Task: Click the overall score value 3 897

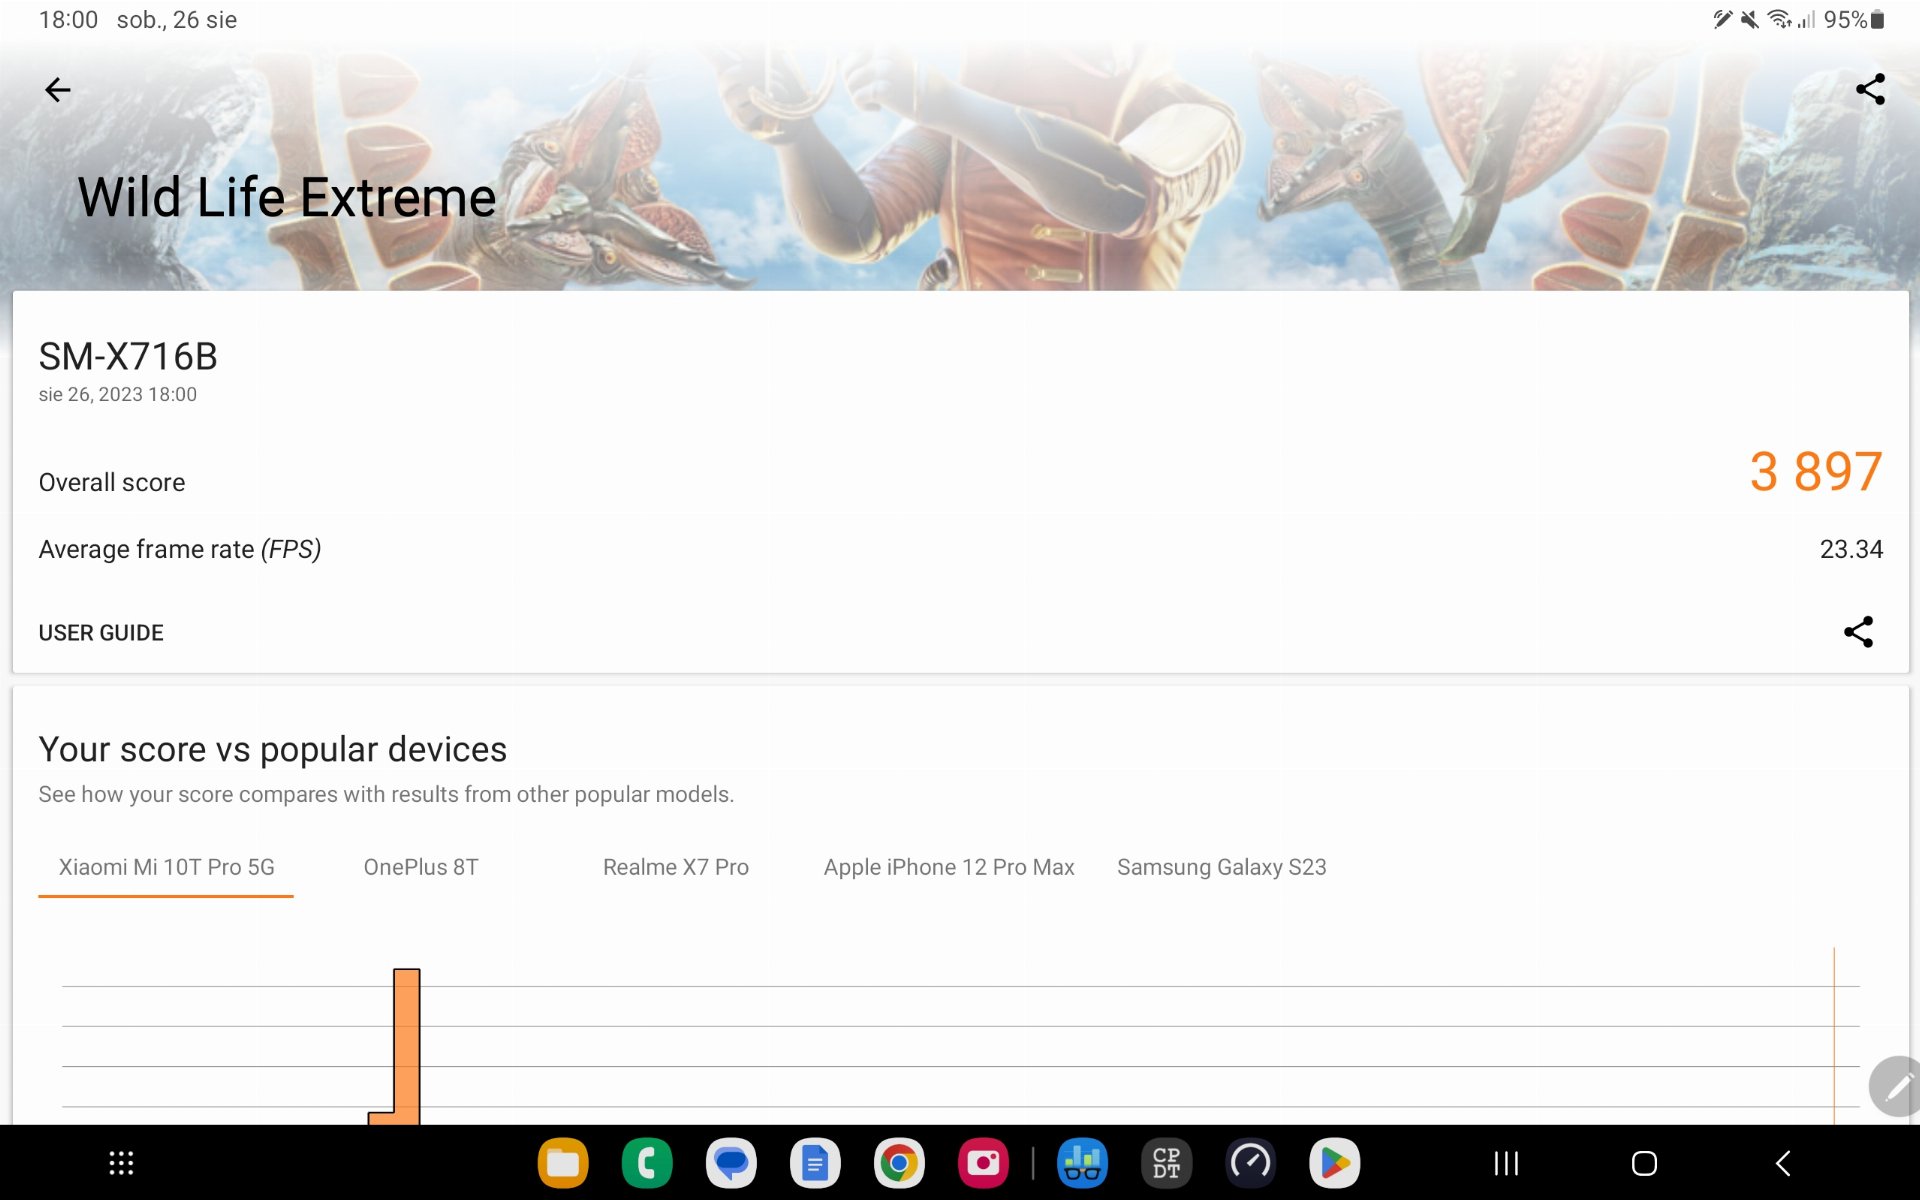Action: [x=1816, y=471]
